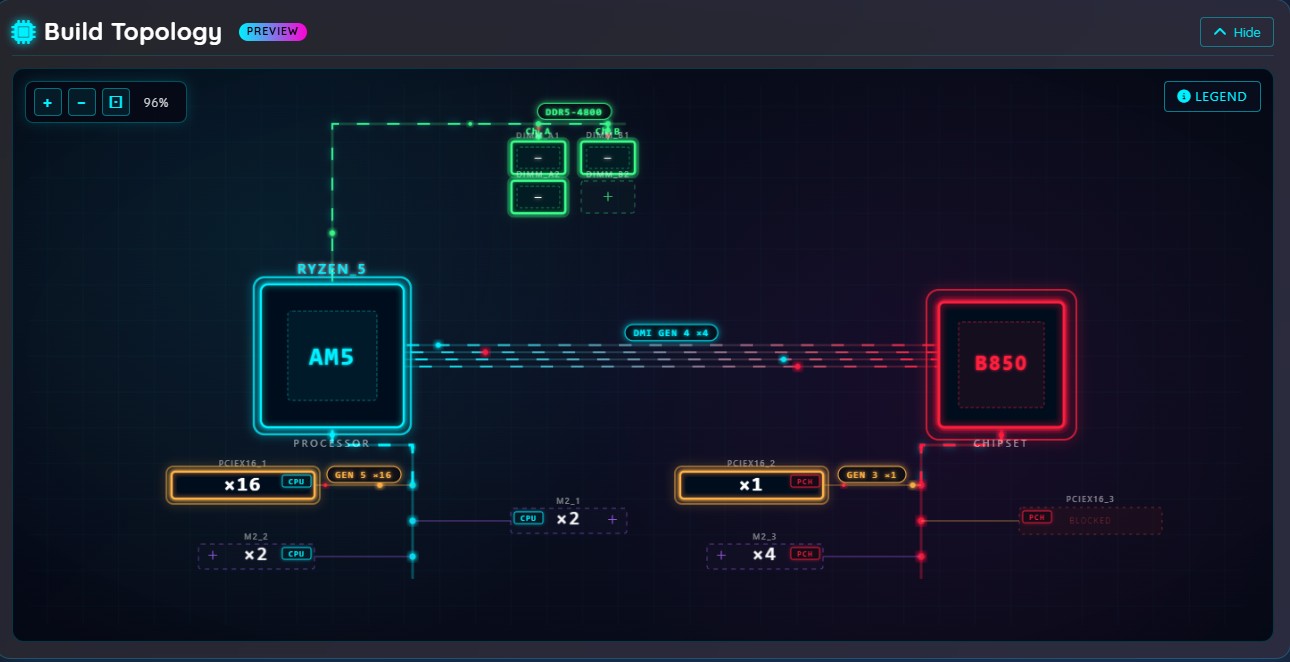Screen dimensions: 1290x662
Task: Click the GEN 3 x1 badge
Action: [872, 475]
